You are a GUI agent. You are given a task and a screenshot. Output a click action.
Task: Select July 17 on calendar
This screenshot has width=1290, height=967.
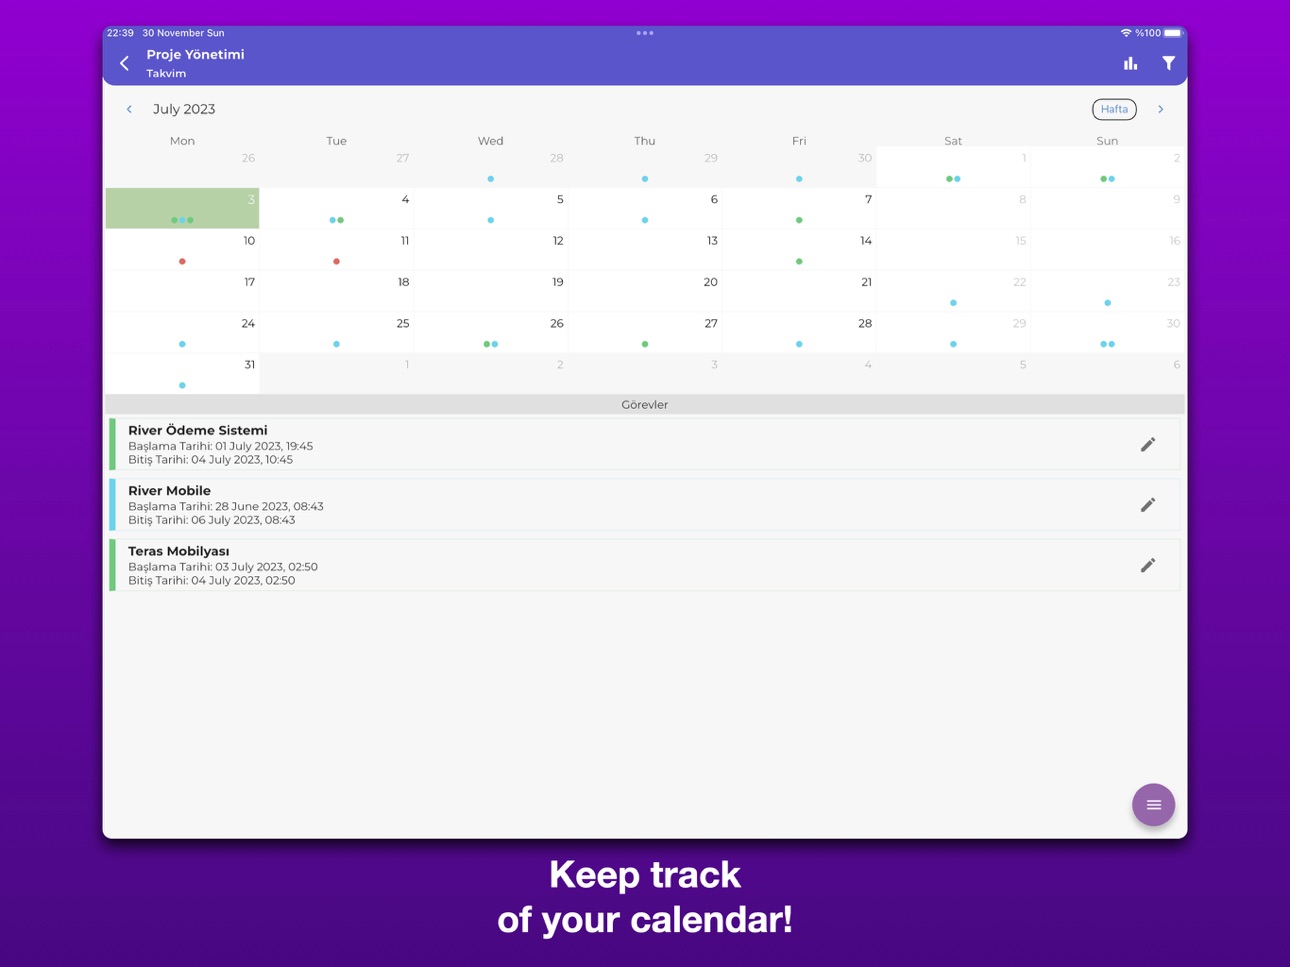click(x=183, y=291)
